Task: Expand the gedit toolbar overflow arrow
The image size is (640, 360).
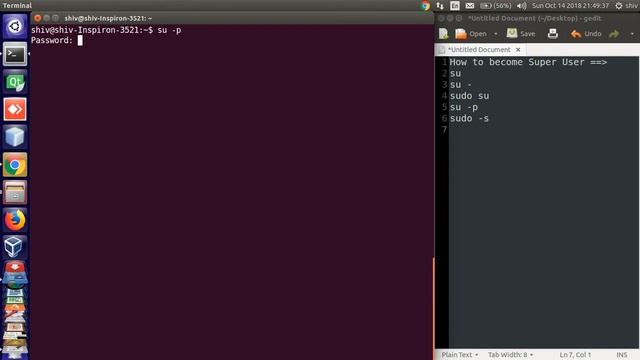Action: point(632,34)
